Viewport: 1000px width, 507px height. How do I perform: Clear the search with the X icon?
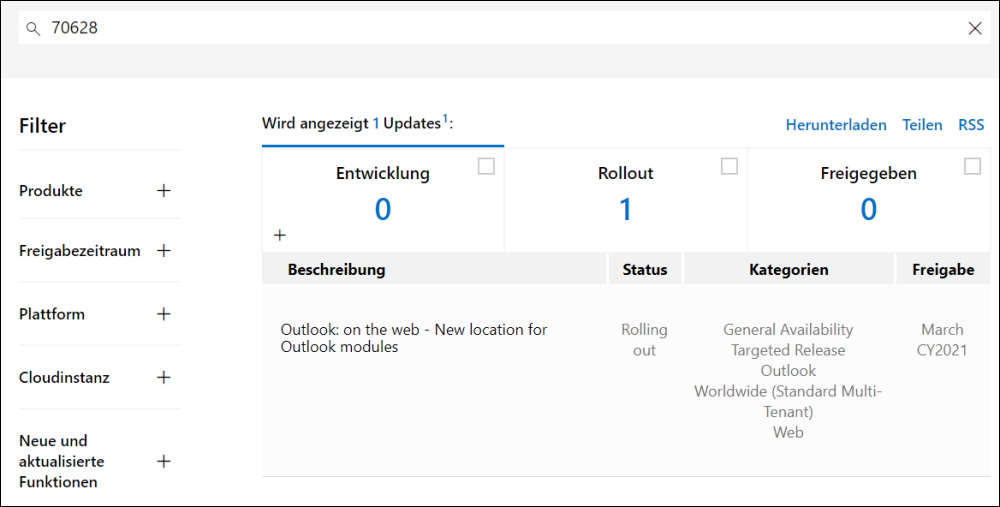click(x=974, y=28)
